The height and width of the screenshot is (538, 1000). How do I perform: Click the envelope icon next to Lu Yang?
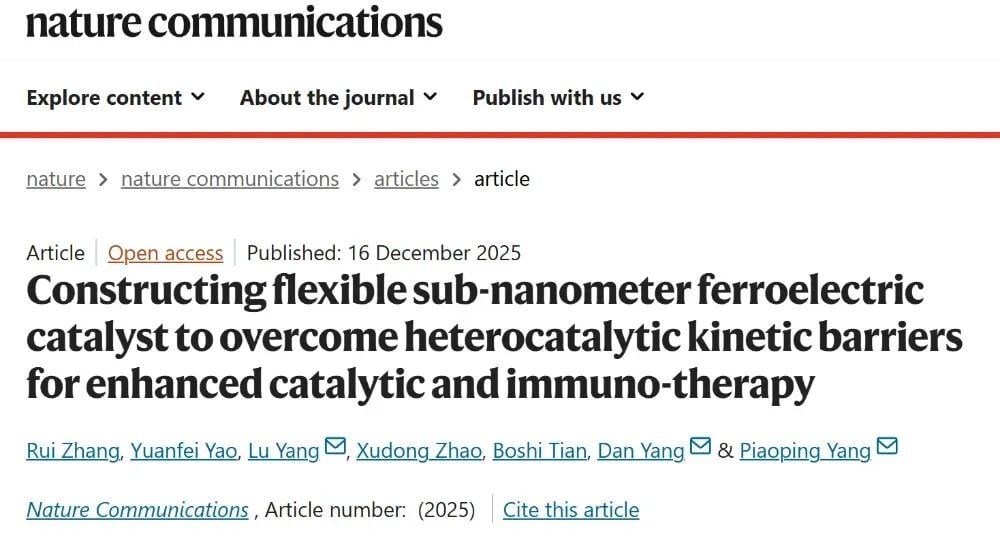click(x=335, y=448)
